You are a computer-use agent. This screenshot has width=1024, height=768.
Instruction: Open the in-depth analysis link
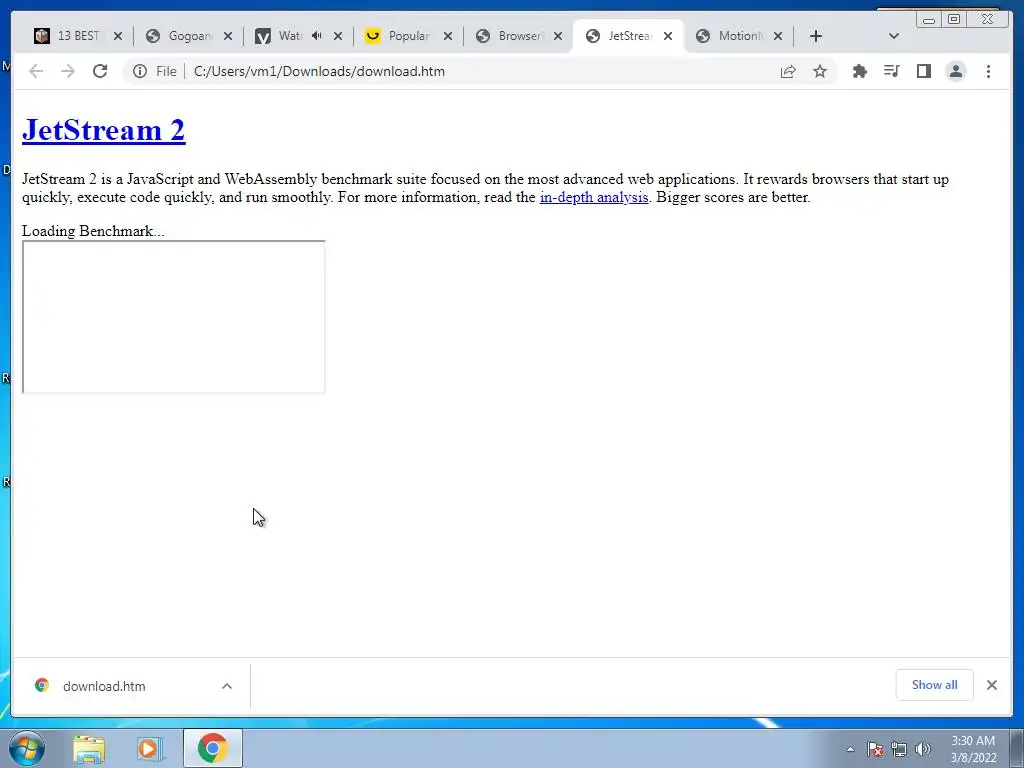click(594, 197)
